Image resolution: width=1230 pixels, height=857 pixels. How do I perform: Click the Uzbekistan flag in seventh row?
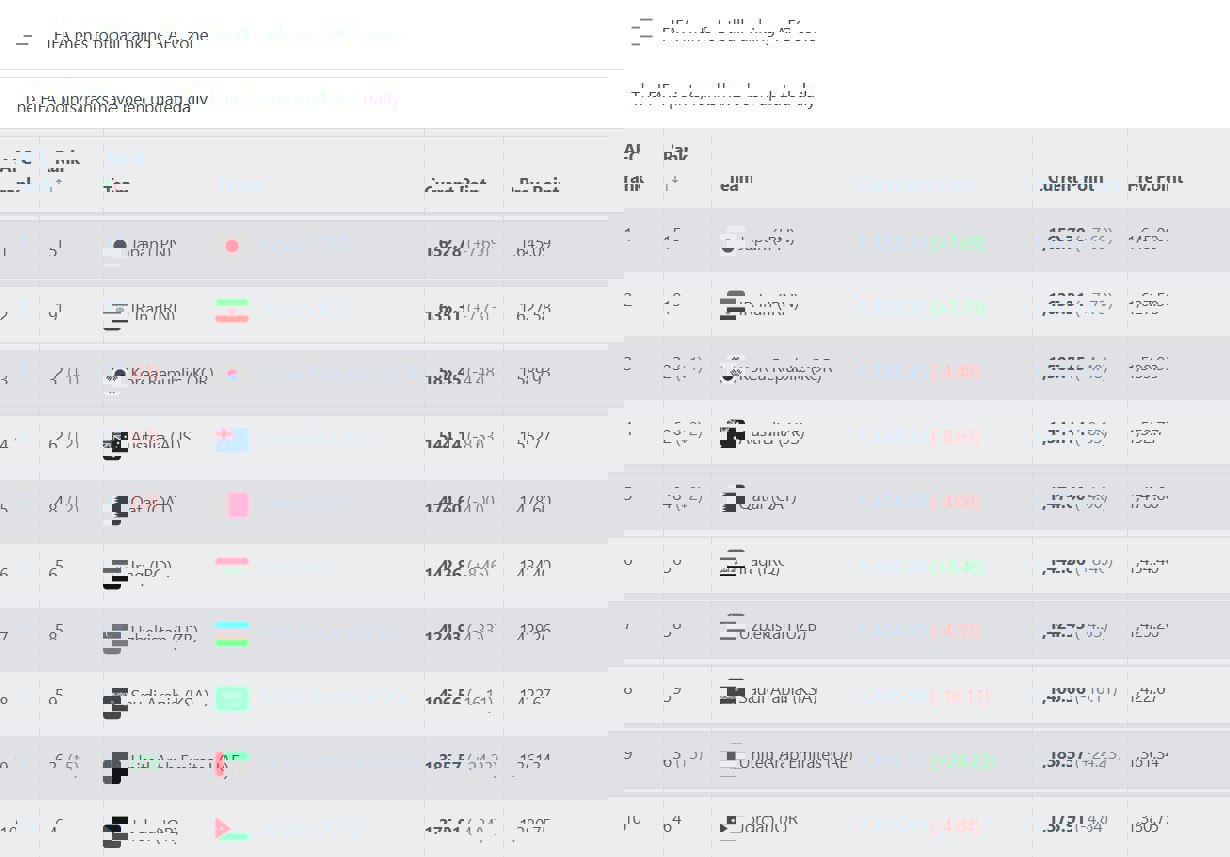pos(232,634)
